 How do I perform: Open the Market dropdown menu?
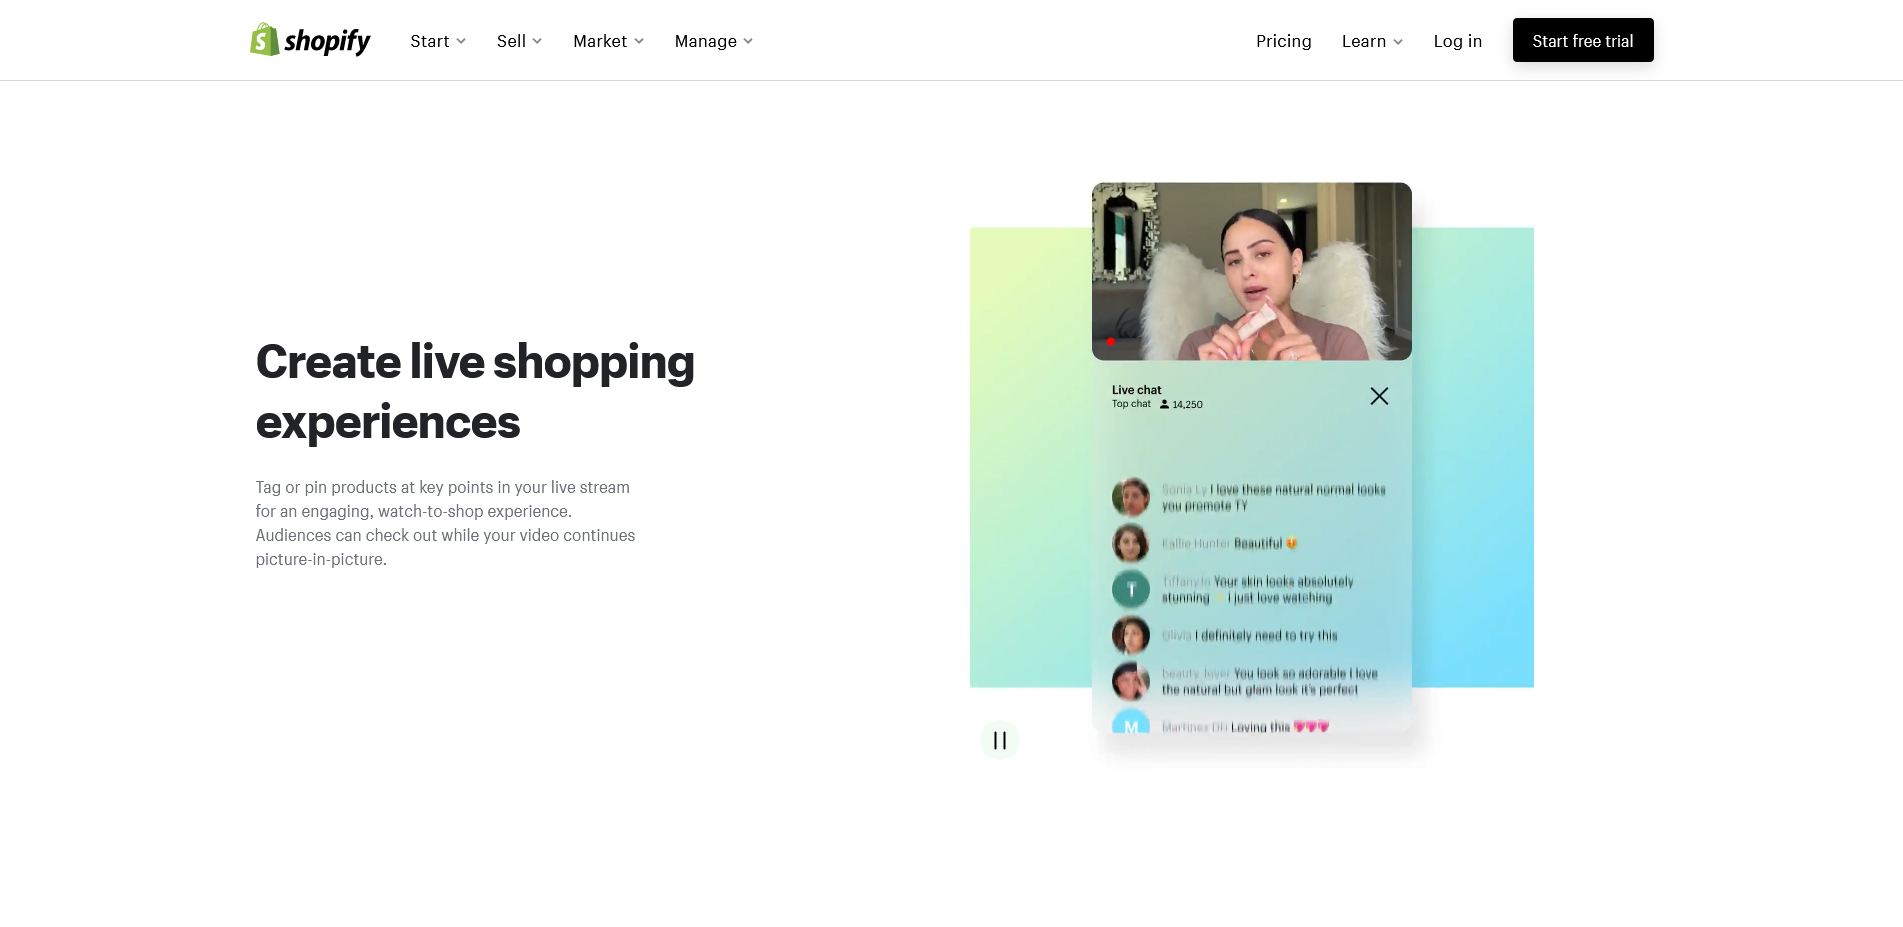pyautogui.click(x=608, y=41)
